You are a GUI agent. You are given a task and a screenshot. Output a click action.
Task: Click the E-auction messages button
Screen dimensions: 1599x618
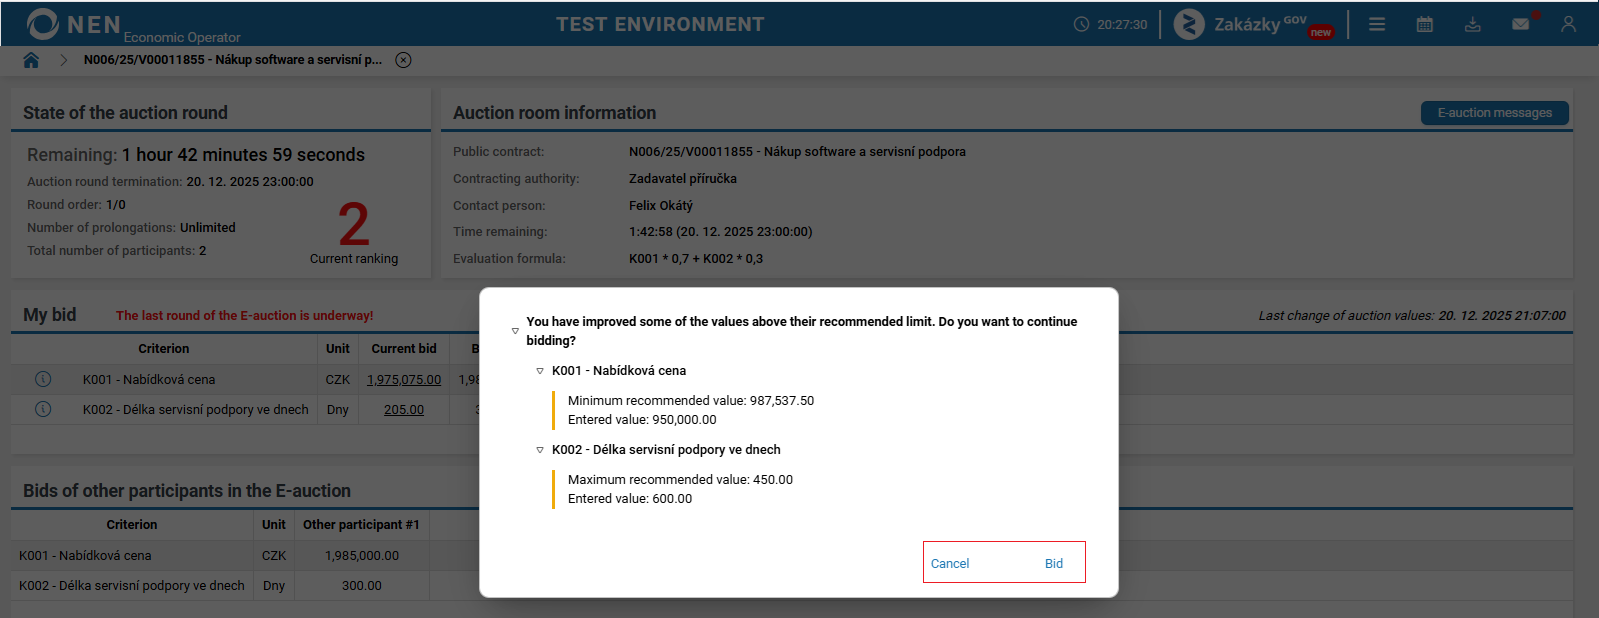coord(1494,113)
